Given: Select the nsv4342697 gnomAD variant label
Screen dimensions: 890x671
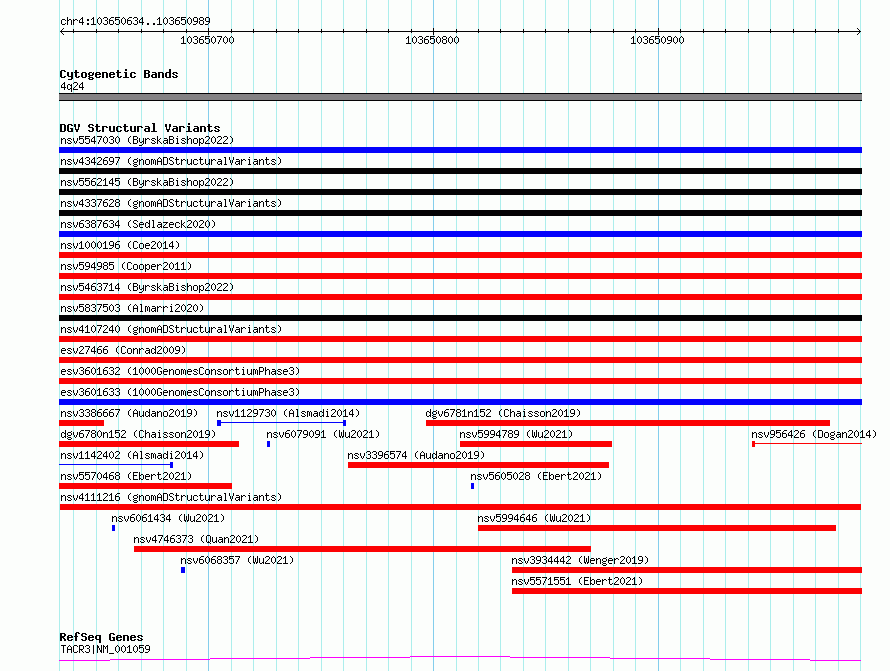Looking at the screenshot, I should 171,161.
